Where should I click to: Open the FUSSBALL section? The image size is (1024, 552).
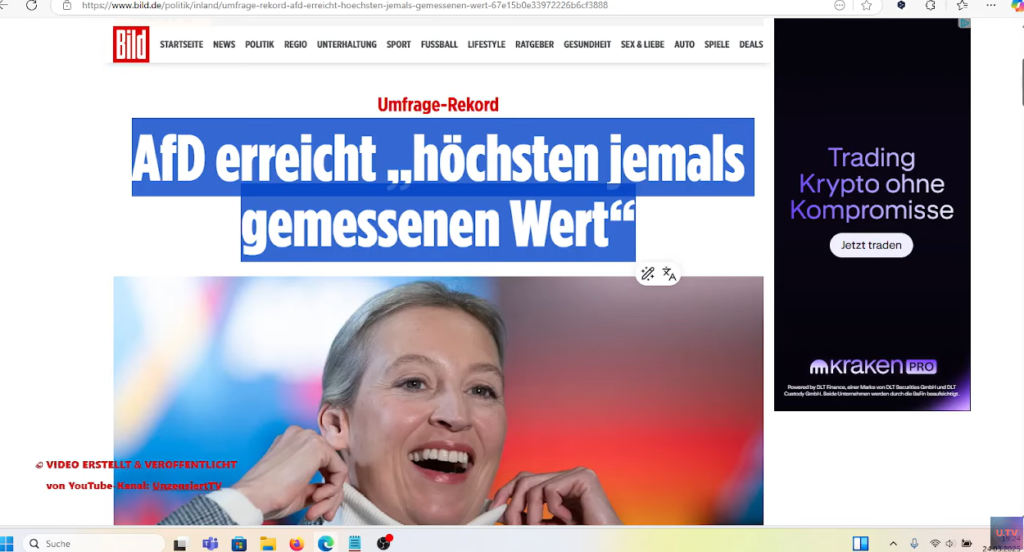pyautogui.click(x=439, y=44)
